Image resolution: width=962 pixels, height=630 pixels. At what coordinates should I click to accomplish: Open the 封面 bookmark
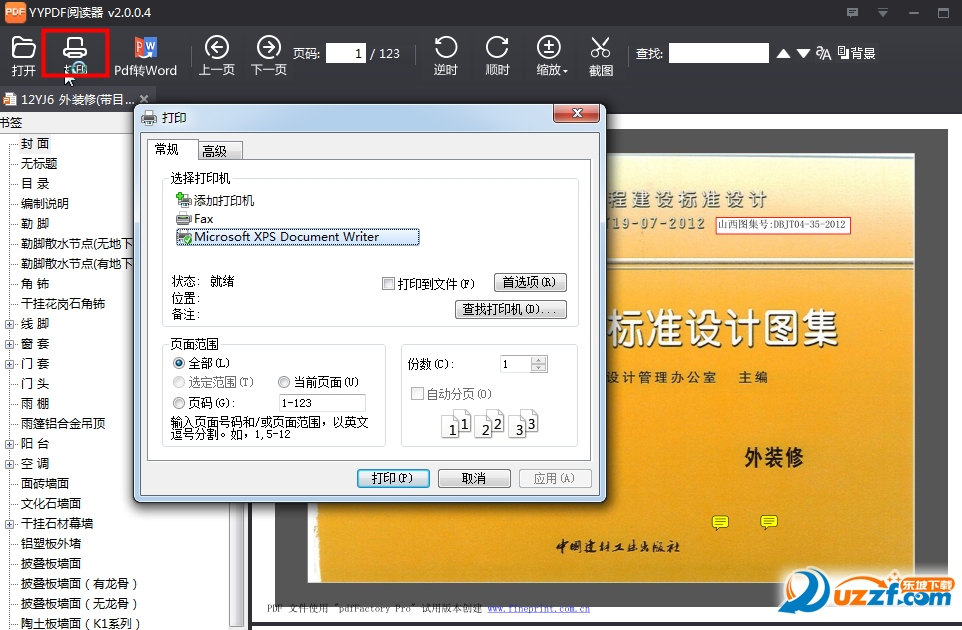[35, 144]
